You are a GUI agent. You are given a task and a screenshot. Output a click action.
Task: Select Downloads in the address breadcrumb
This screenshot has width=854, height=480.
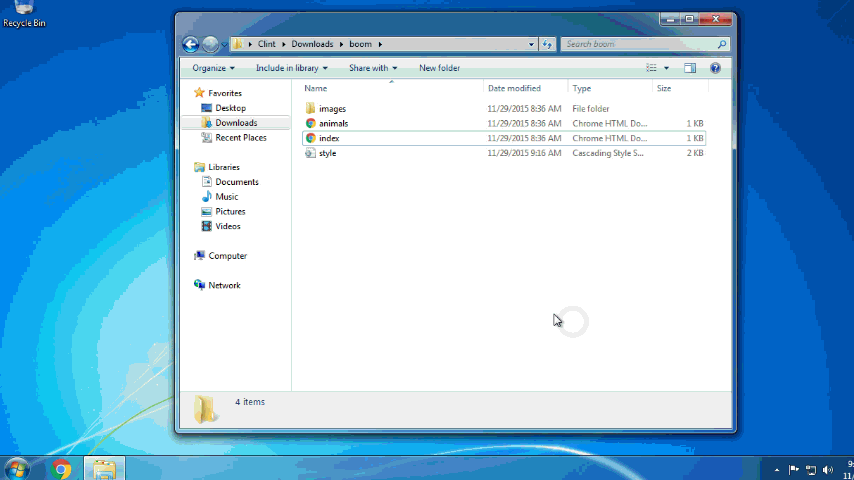coord(312,44)
